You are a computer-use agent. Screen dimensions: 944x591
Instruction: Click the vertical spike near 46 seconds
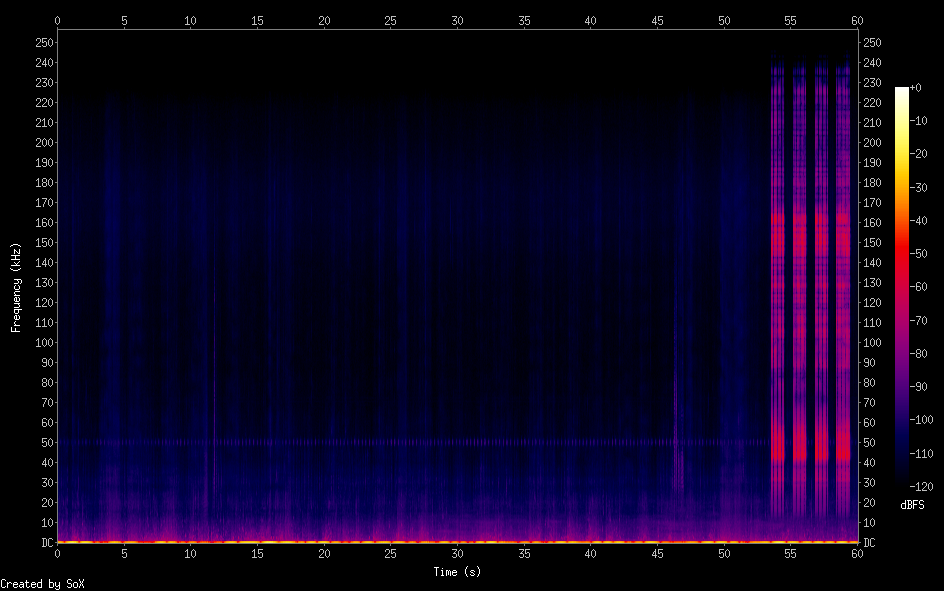676,420
